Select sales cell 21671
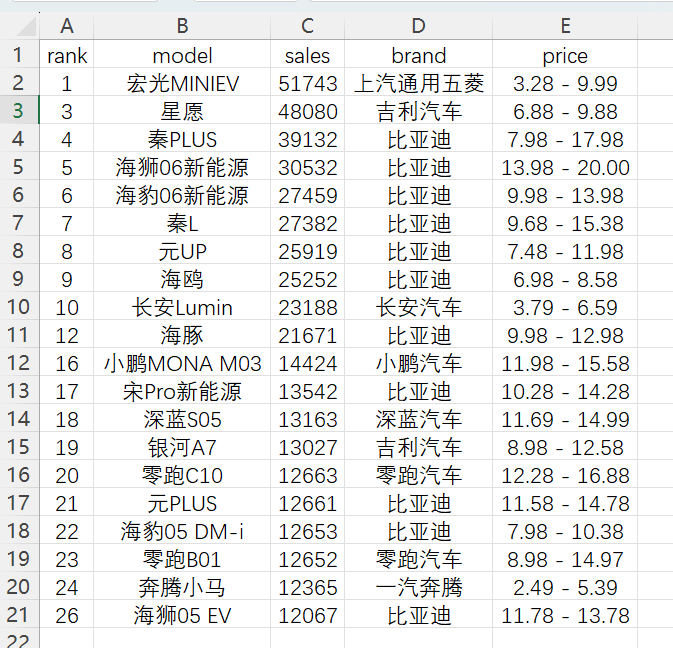The height and width of the screenshot is (648, 673). (x=307, y=334)
